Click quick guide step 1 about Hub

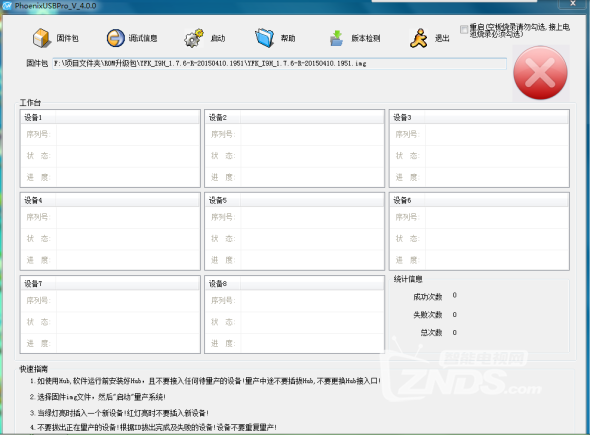tap(205, 381)
